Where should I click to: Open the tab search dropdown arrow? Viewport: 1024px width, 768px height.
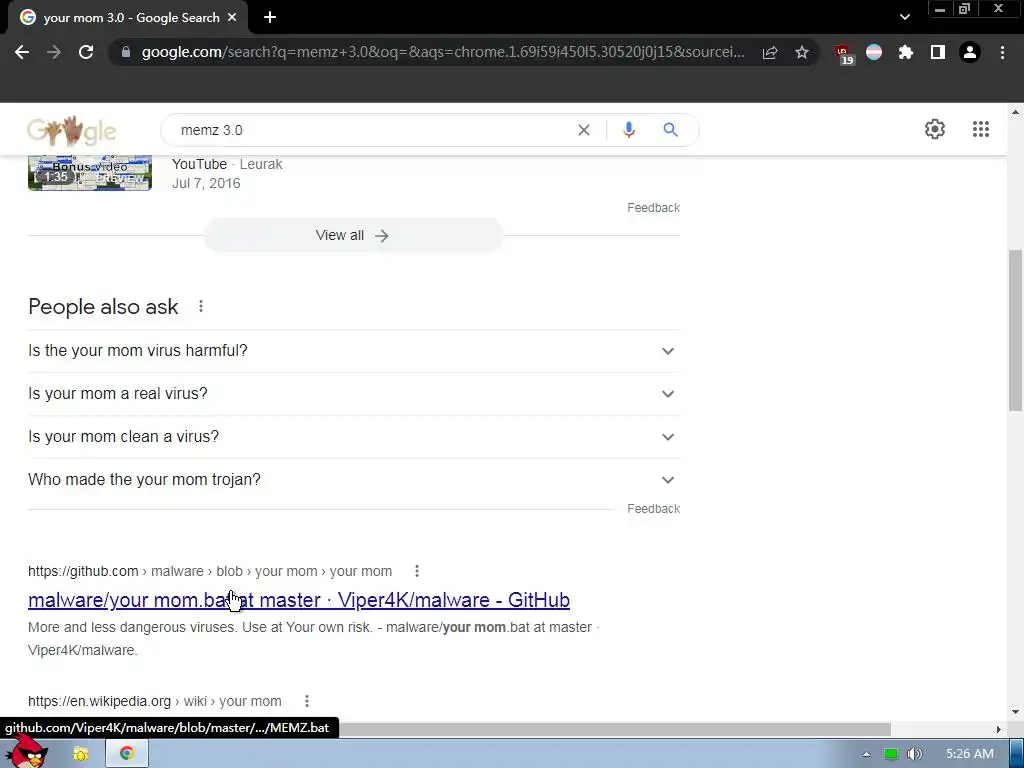[904, 18]
